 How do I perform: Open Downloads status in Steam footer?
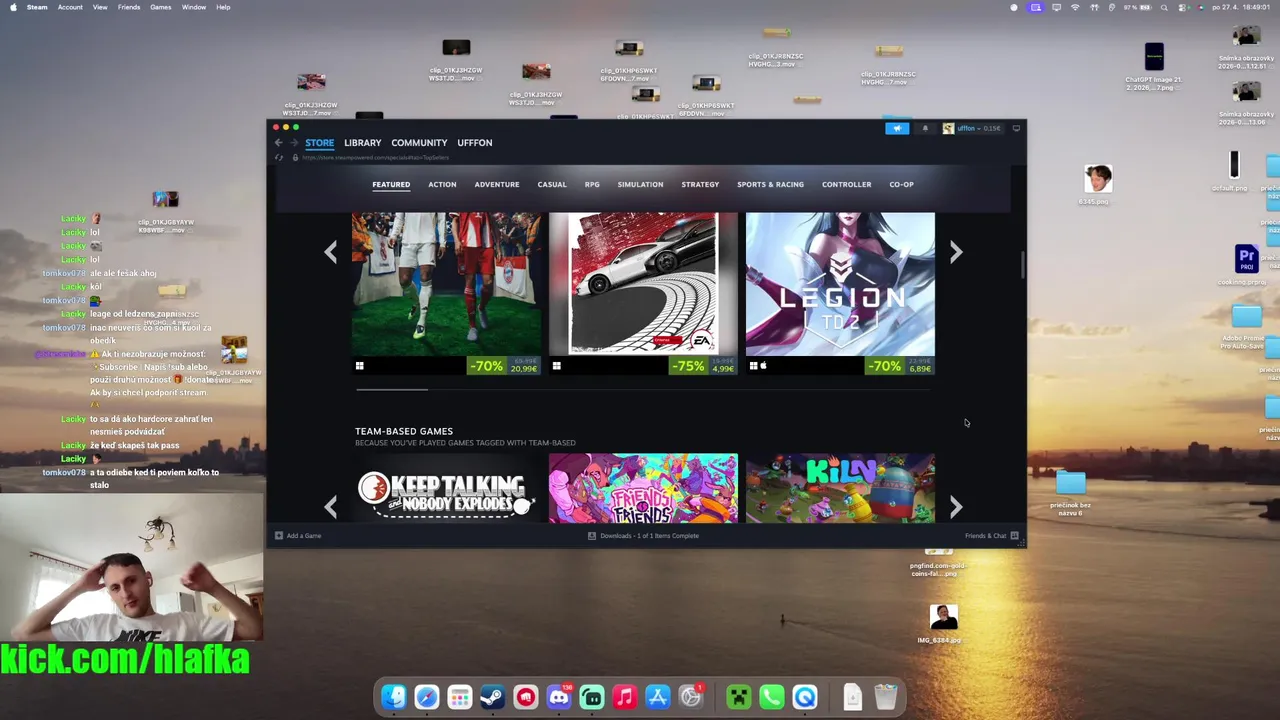point(643,536)
